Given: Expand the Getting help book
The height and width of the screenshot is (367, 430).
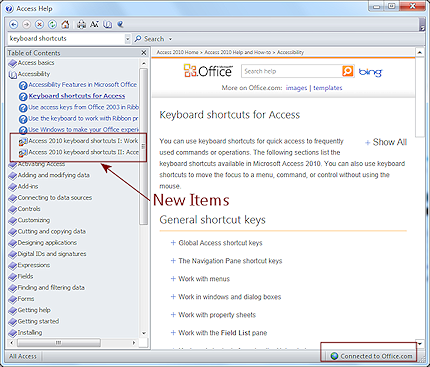Looking at the screenshot, I should point(29,310).
